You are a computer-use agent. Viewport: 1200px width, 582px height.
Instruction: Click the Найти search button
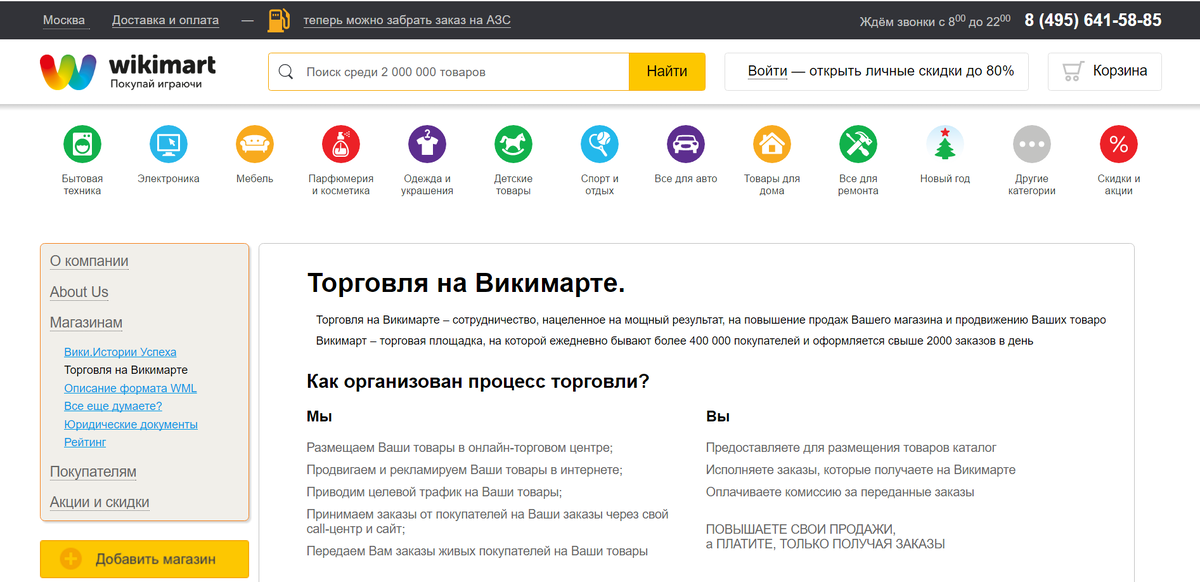[x=667, y=72]
